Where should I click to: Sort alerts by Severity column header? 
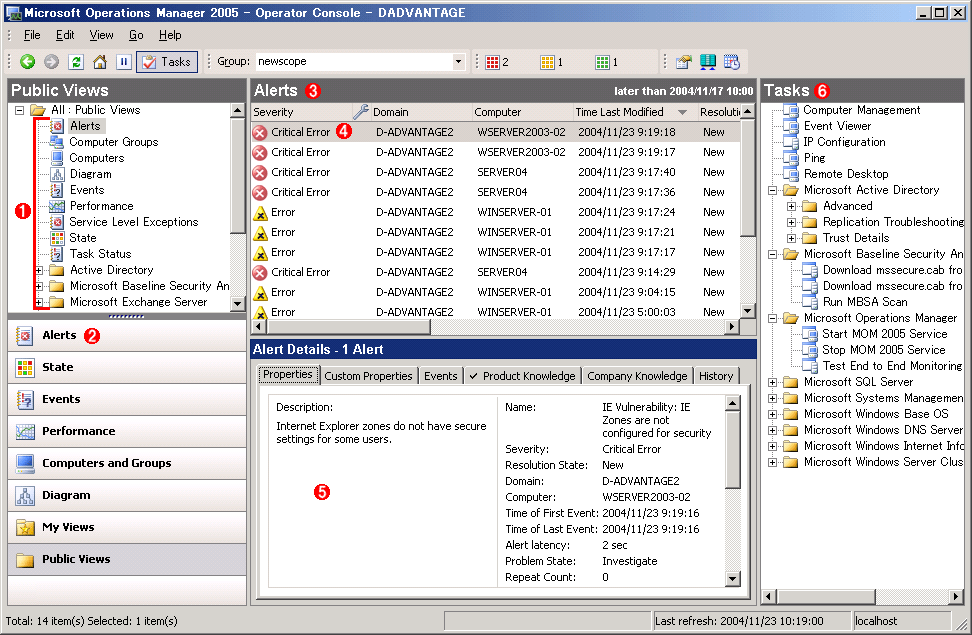302,112
